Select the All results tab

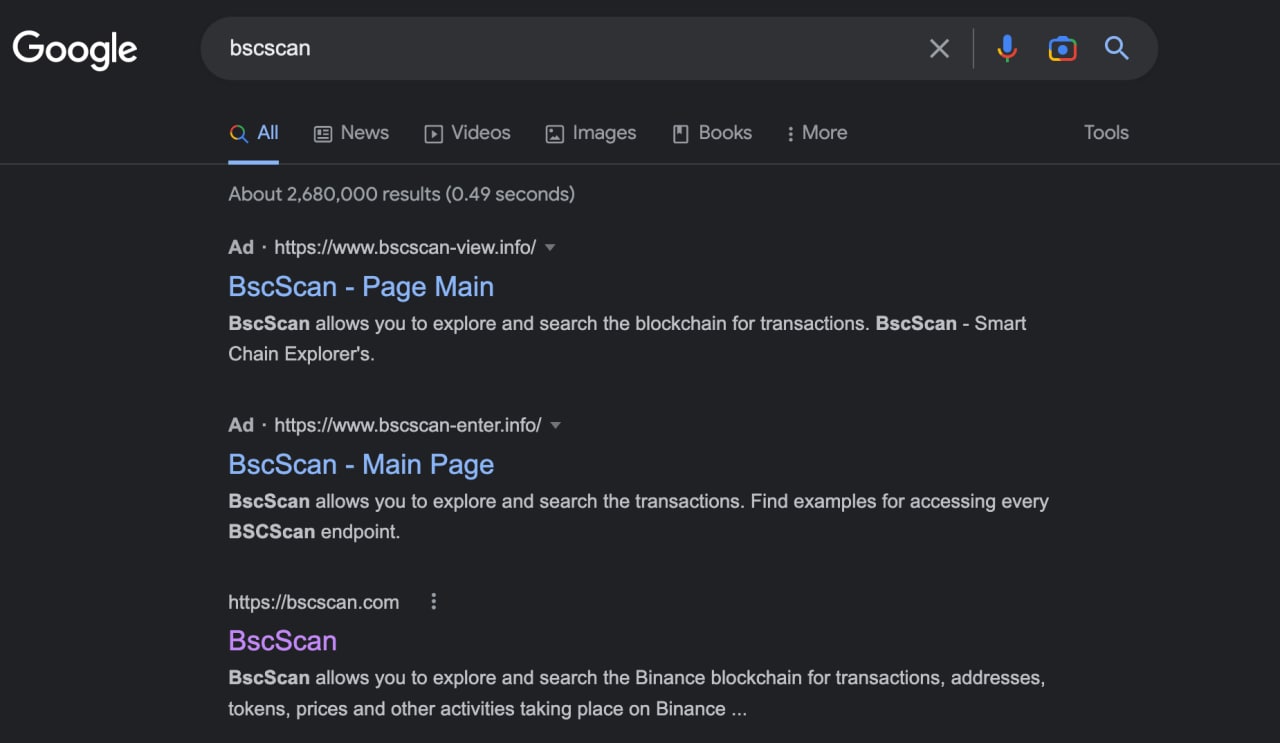(254, 133)
